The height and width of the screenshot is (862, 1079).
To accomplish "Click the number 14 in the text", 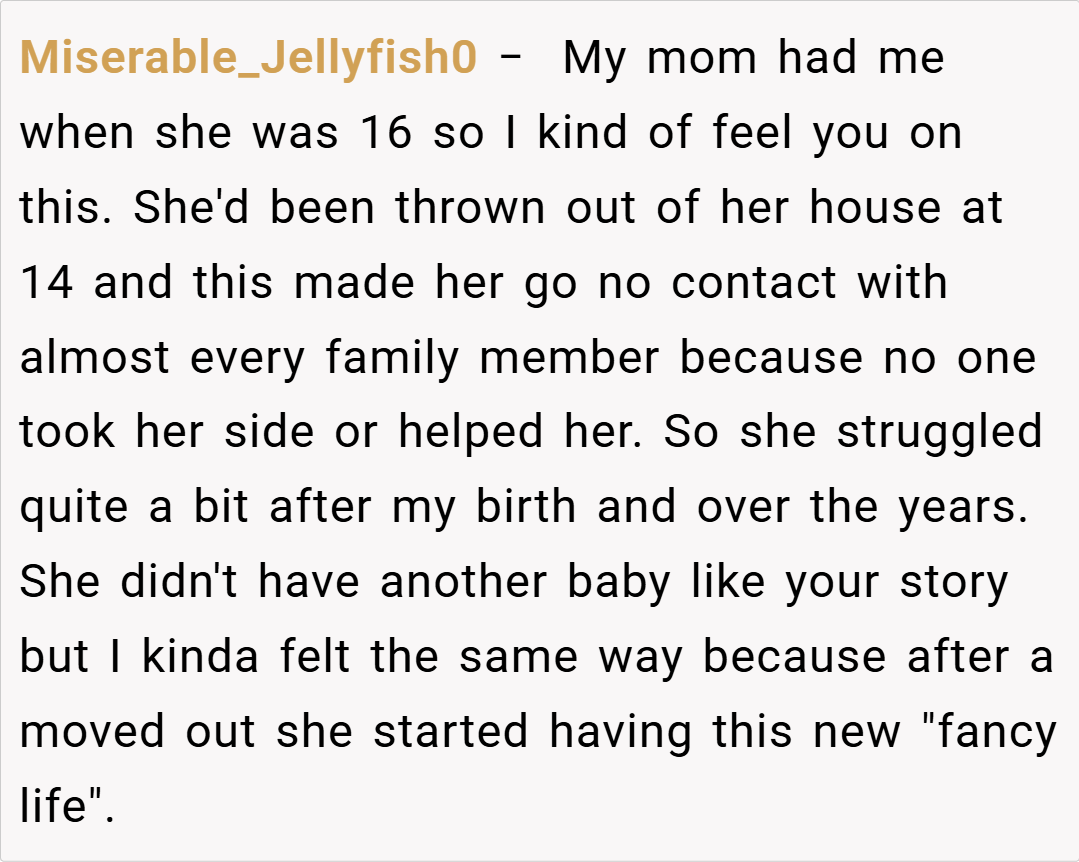I will coord(47,283).
